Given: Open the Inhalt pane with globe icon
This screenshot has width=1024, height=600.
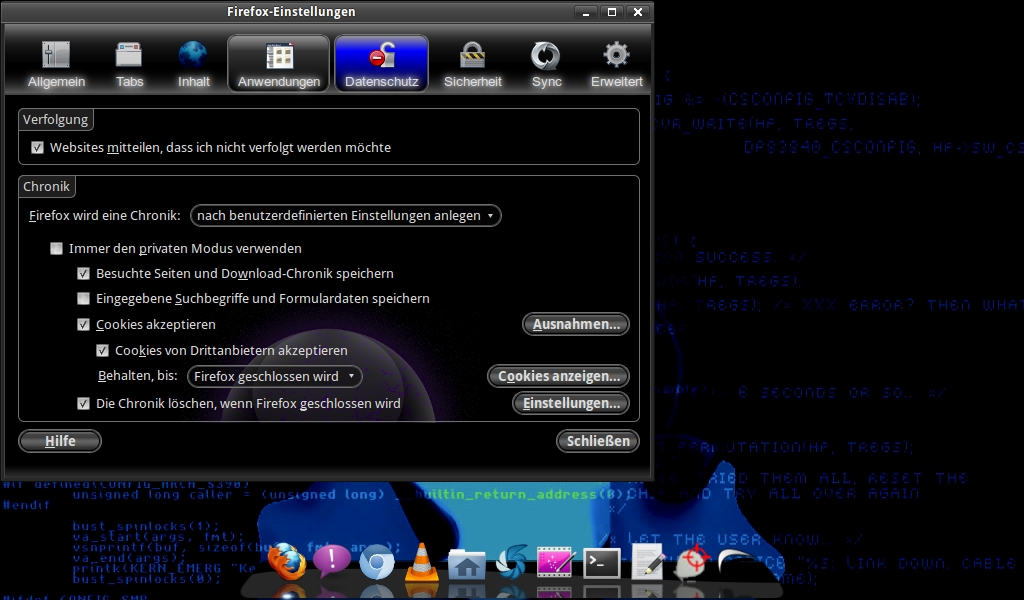Looking at the screenshot, I should point(193,63).
